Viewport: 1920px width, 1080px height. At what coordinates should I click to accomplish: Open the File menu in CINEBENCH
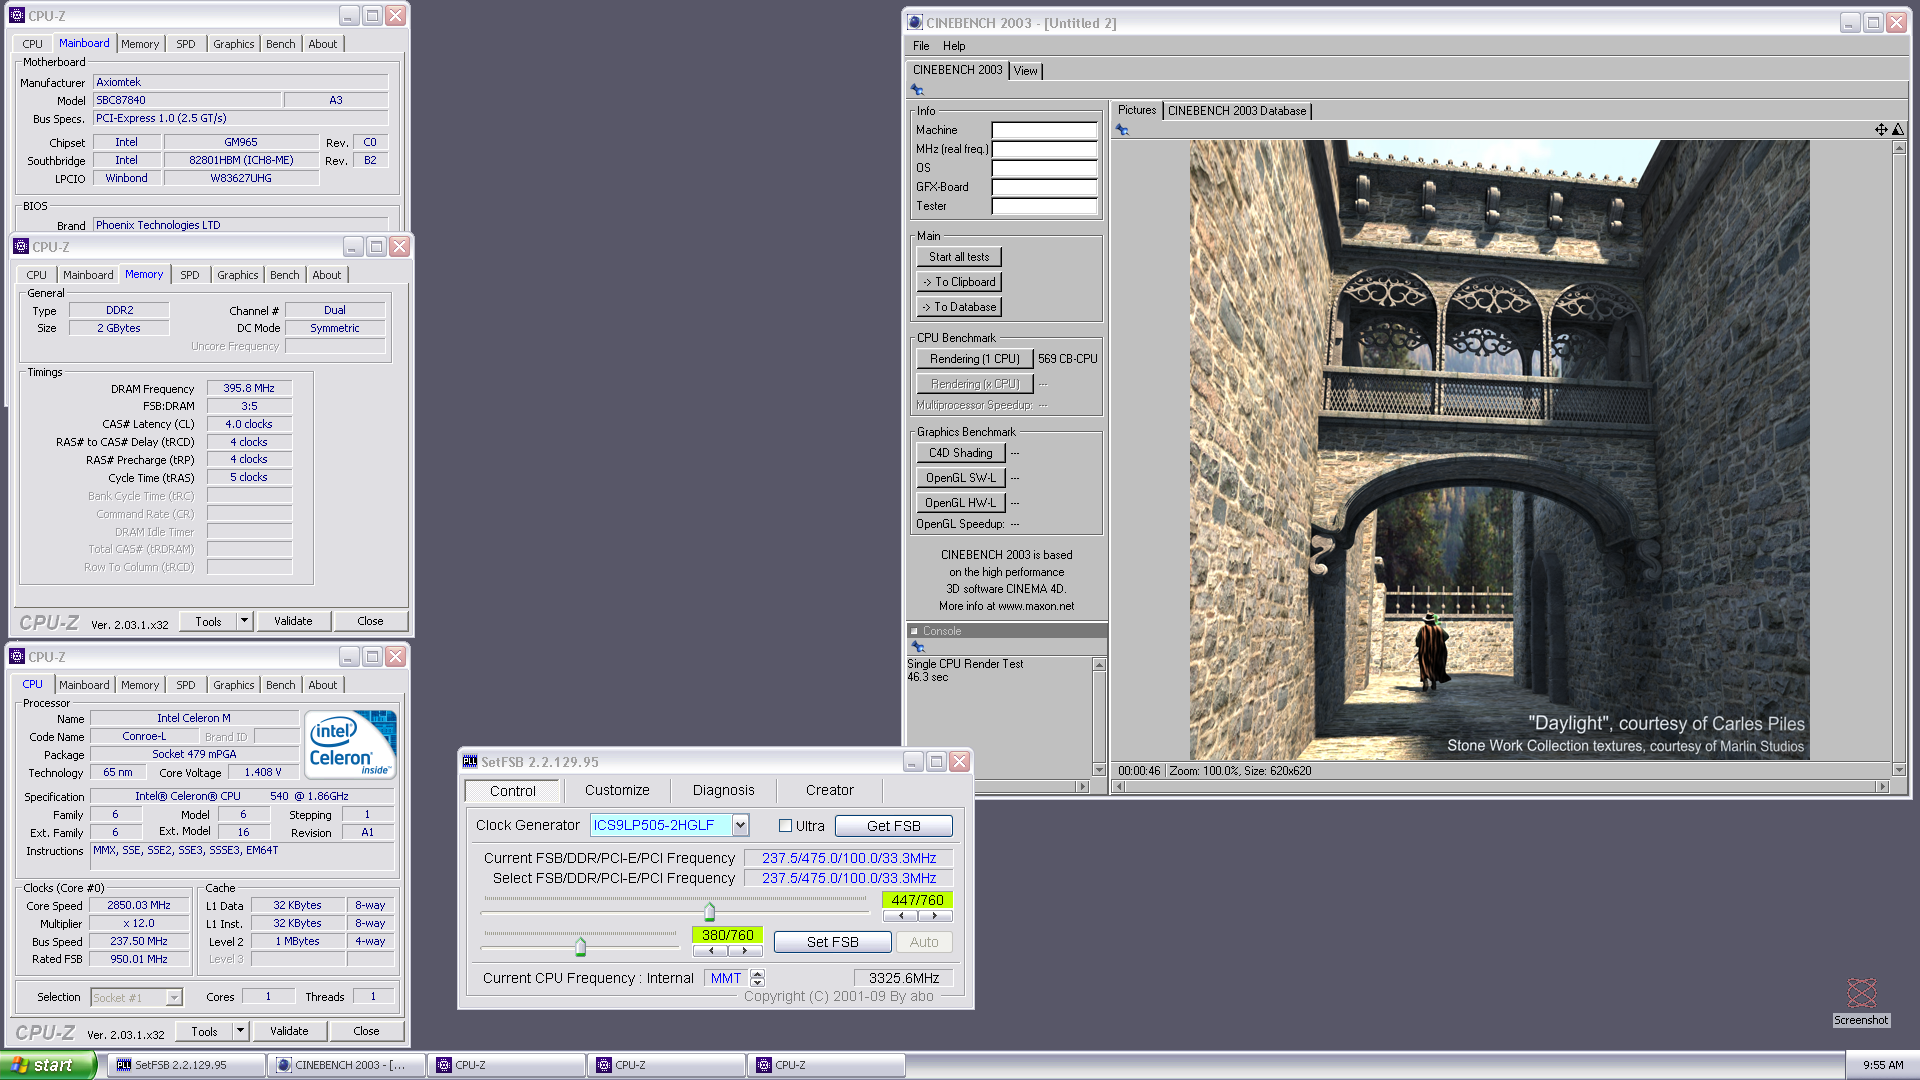921,46
